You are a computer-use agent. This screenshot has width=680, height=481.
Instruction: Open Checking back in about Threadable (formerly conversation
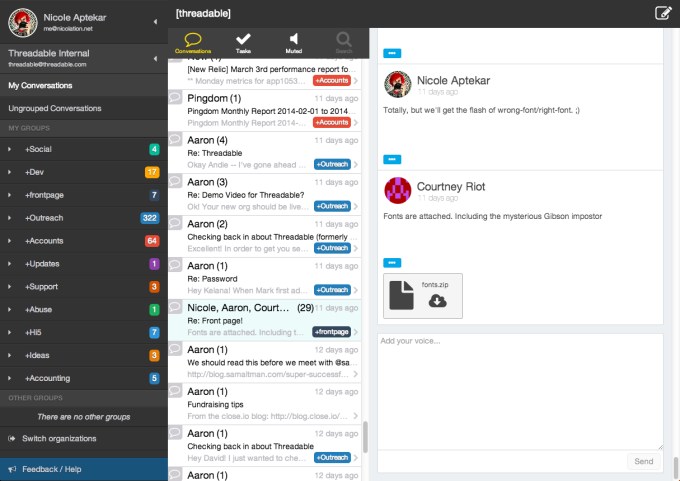pos(265,236)
